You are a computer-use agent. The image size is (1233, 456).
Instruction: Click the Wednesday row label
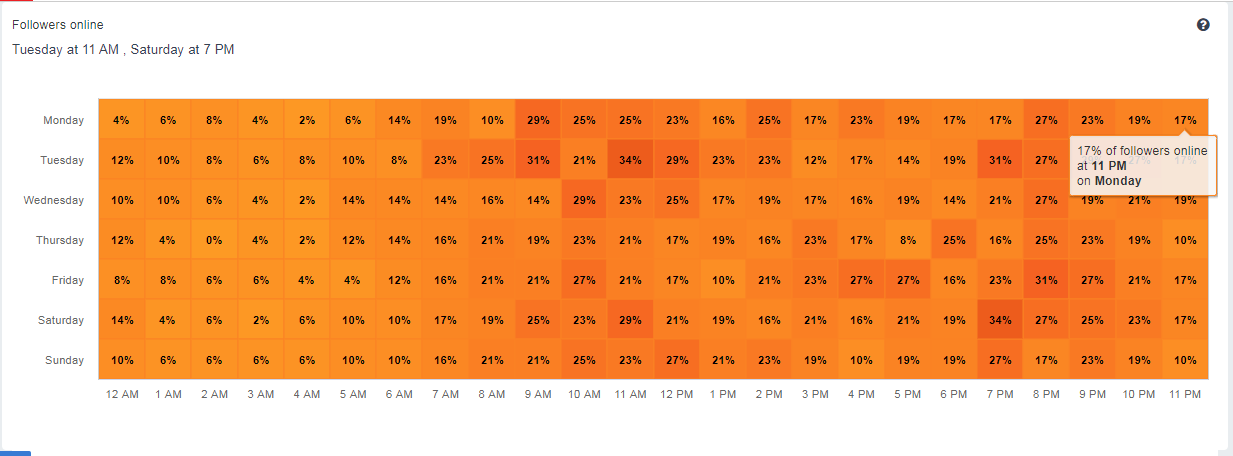click(x=54, y=200)
